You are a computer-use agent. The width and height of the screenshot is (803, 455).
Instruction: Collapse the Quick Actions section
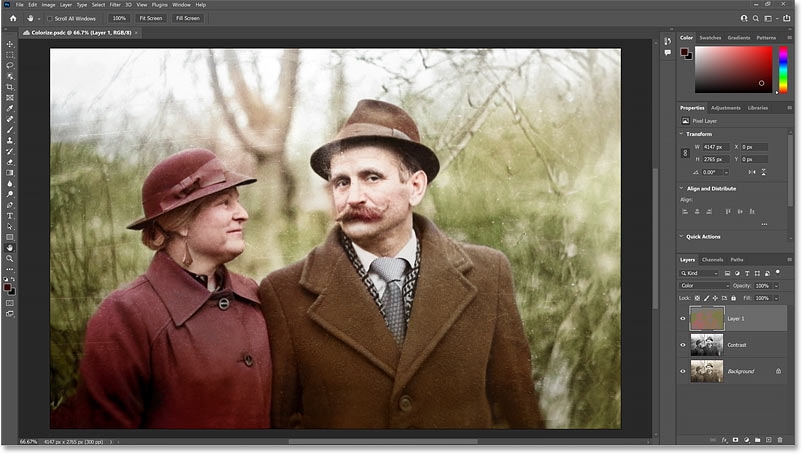click(681, 237)
